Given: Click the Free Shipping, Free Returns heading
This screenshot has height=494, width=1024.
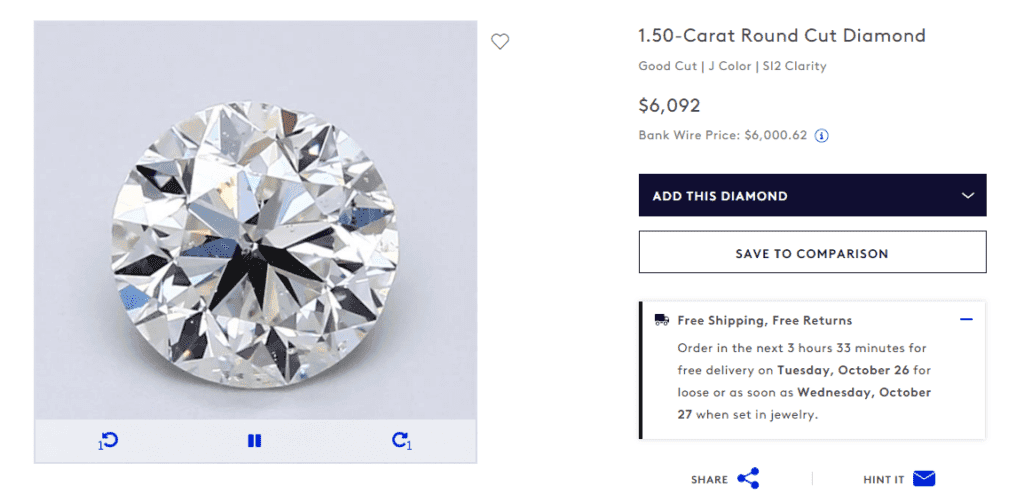Looking at the screenshot, I should click(x=764, y=321).
